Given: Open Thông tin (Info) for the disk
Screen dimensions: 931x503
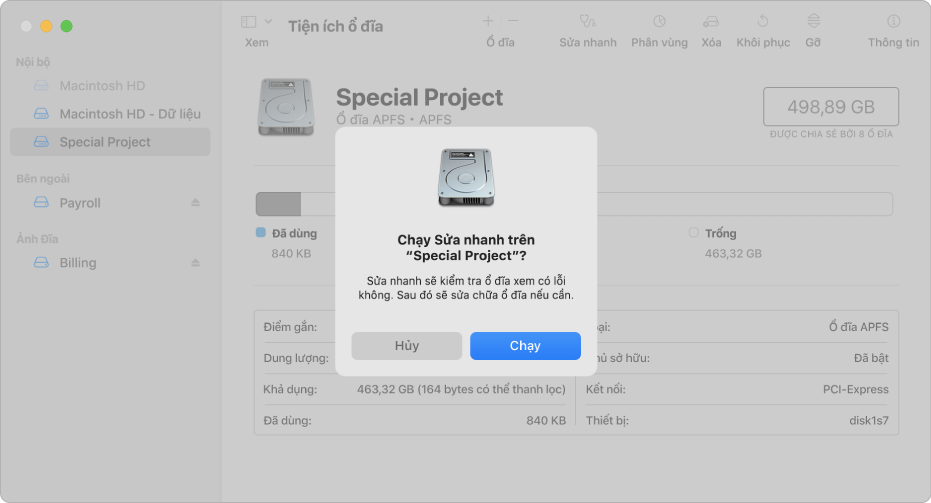Looking at the screenshot, I should point(893,21).
